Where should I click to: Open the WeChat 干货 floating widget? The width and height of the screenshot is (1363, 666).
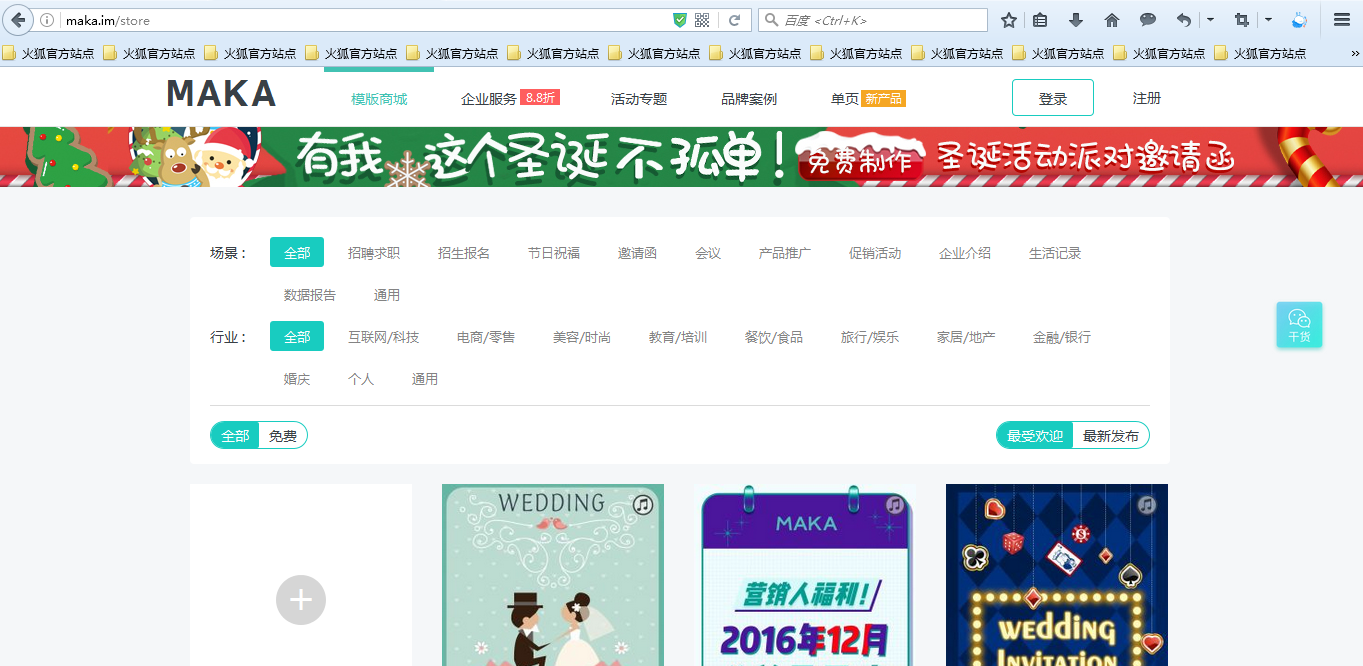click(x=1299, y=325)
